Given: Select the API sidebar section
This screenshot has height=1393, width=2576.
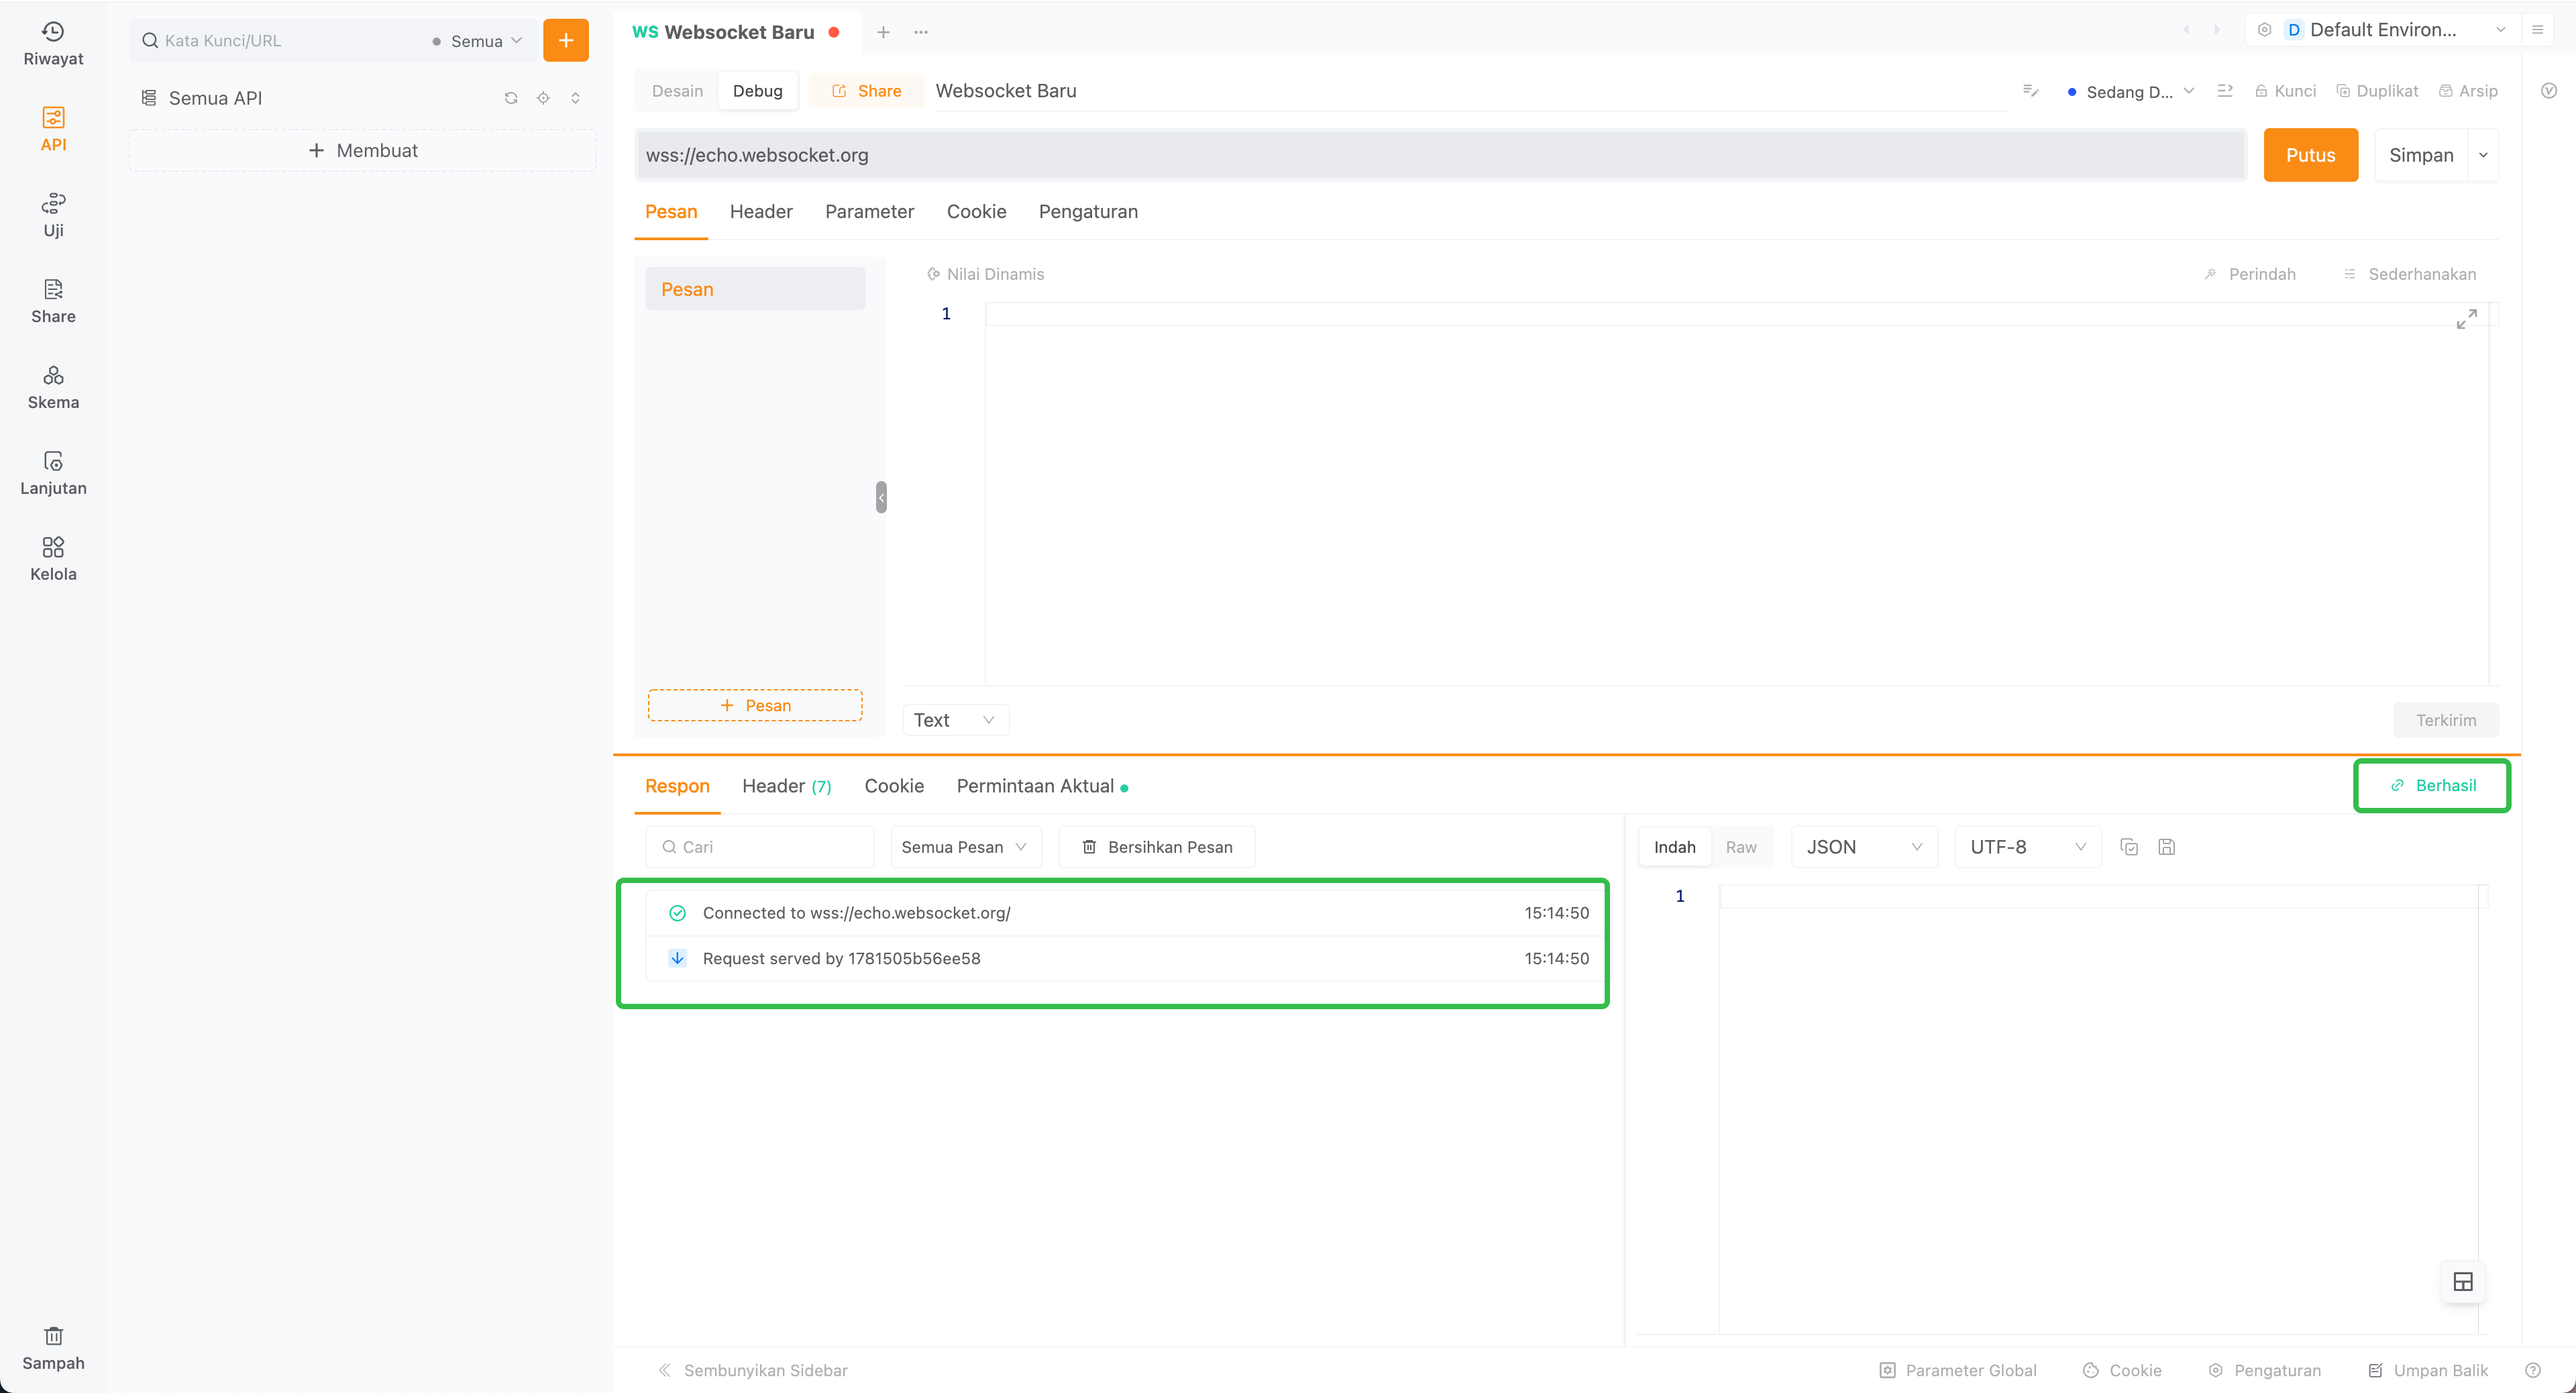Looking at the screenshot, I should (53, 130).
